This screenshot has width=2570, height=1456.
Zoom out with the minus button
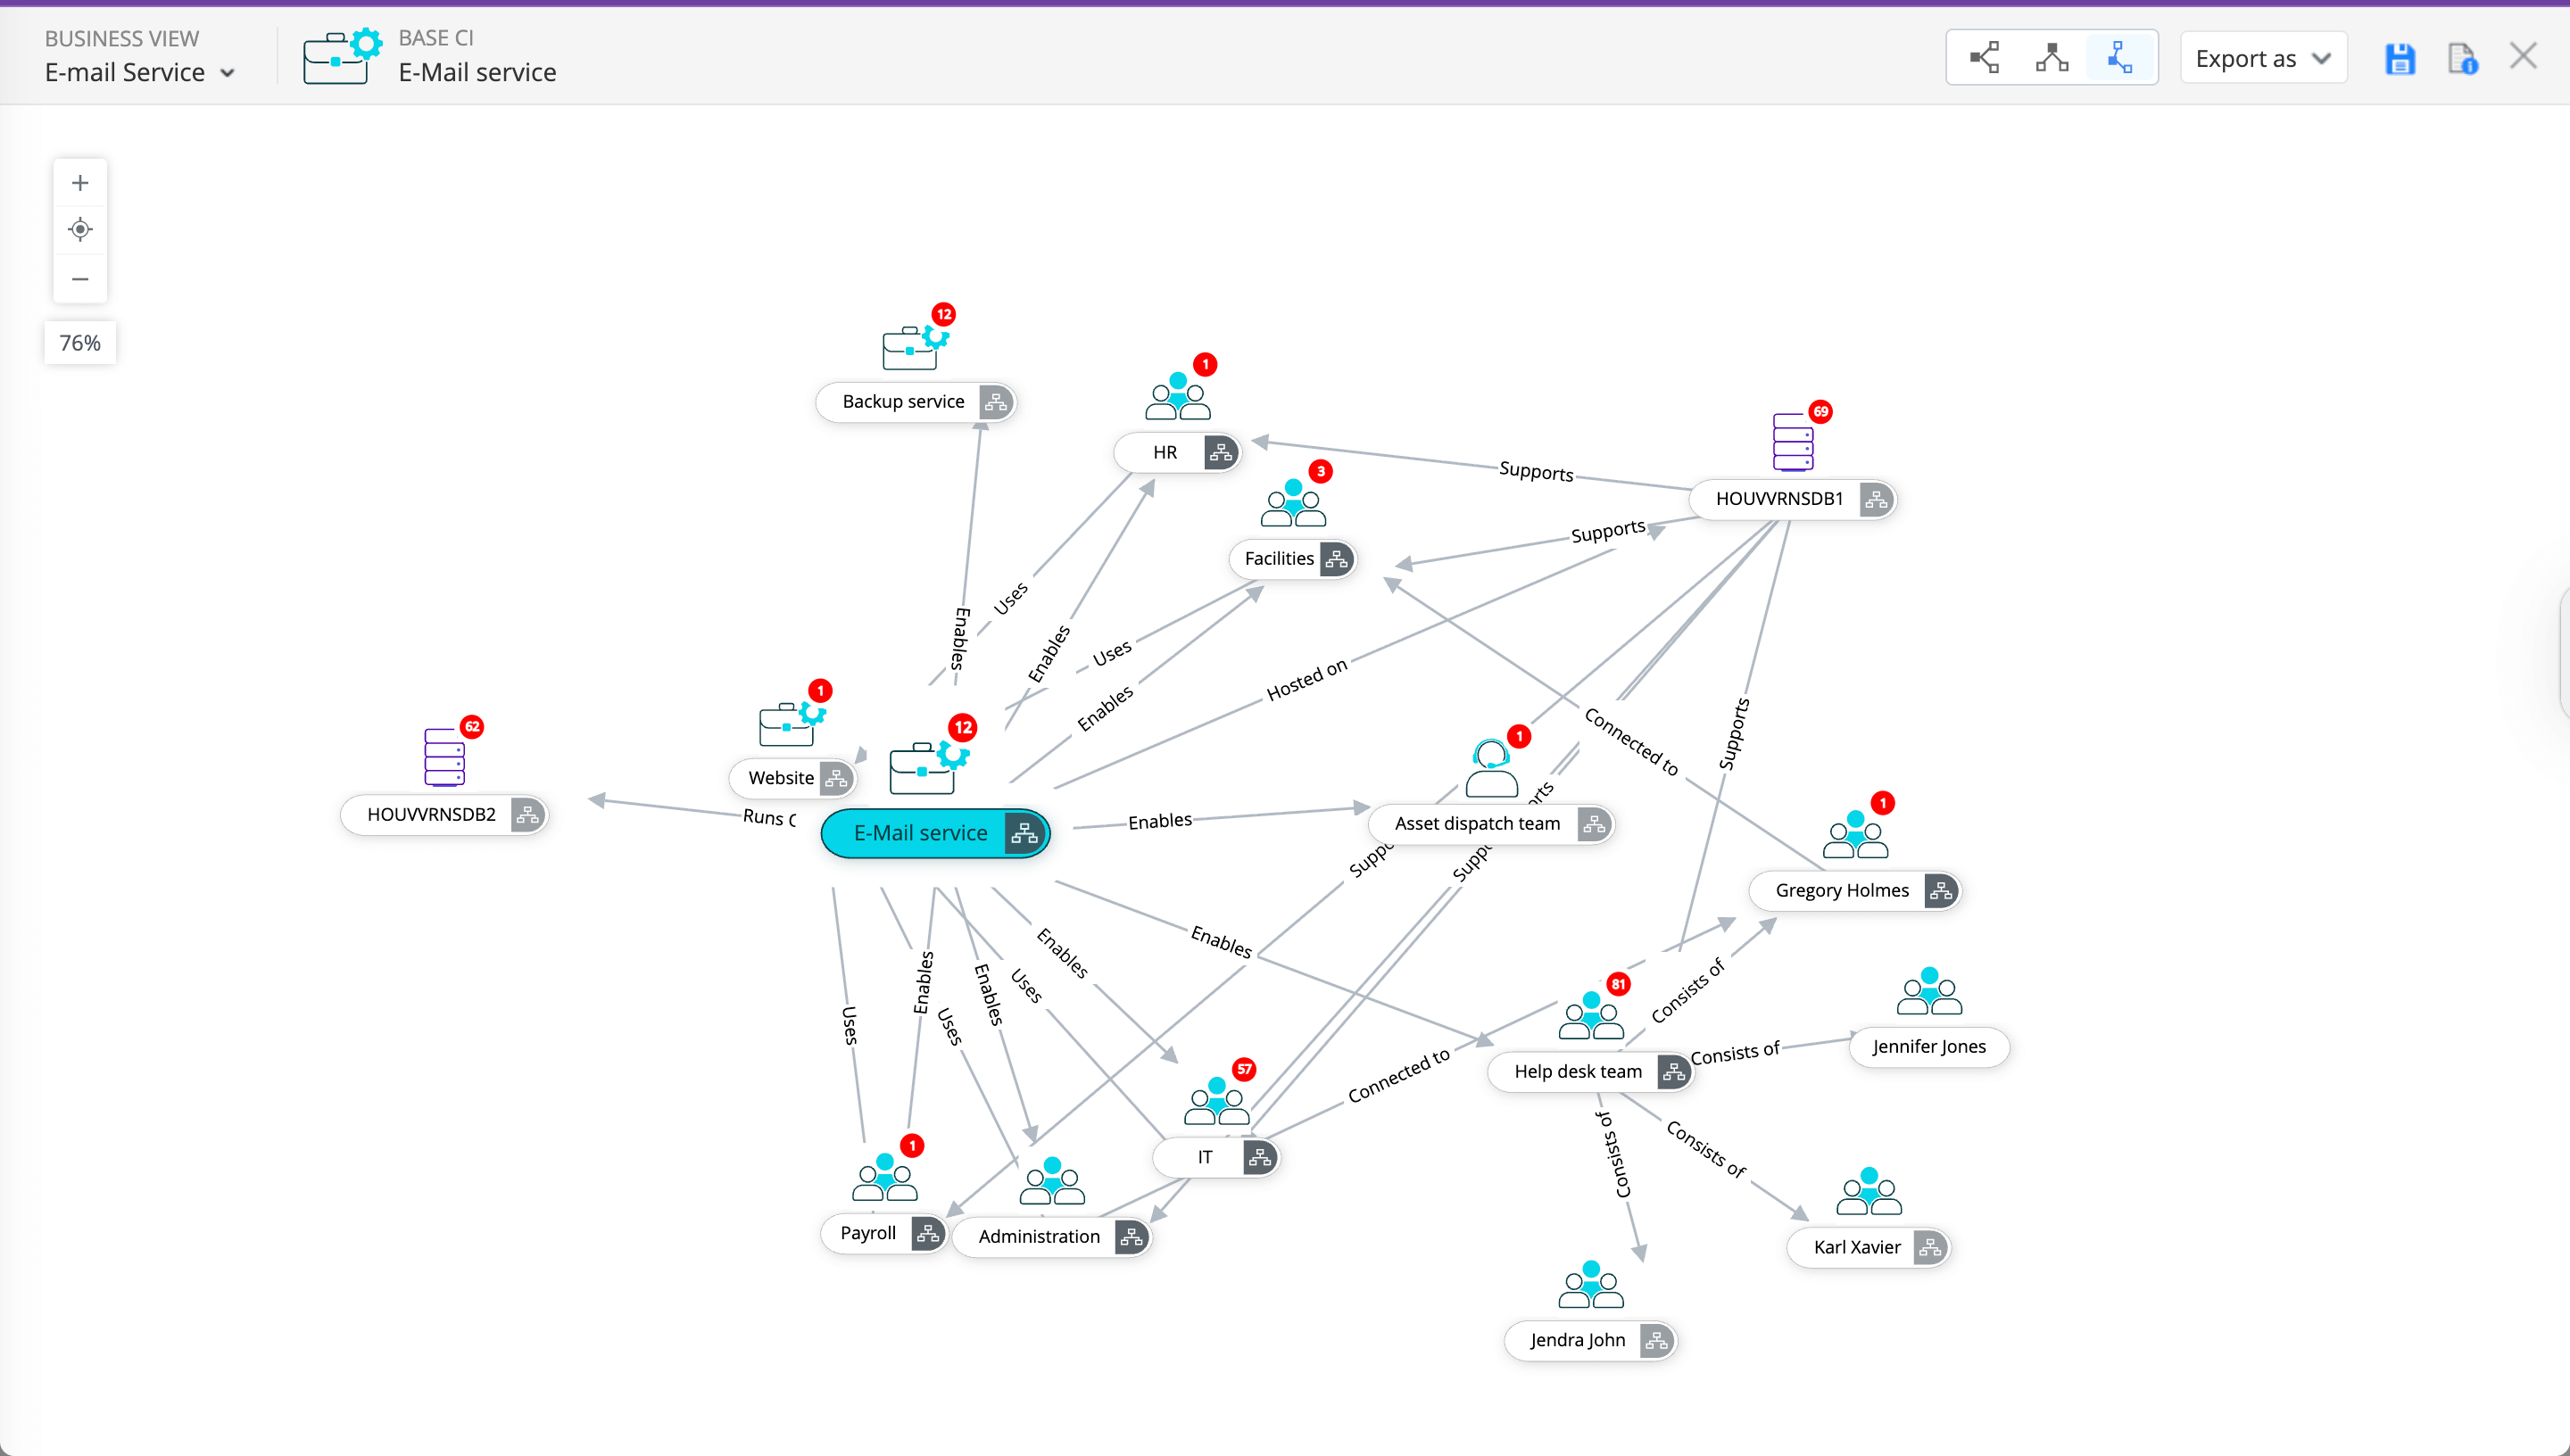(80, 279)
